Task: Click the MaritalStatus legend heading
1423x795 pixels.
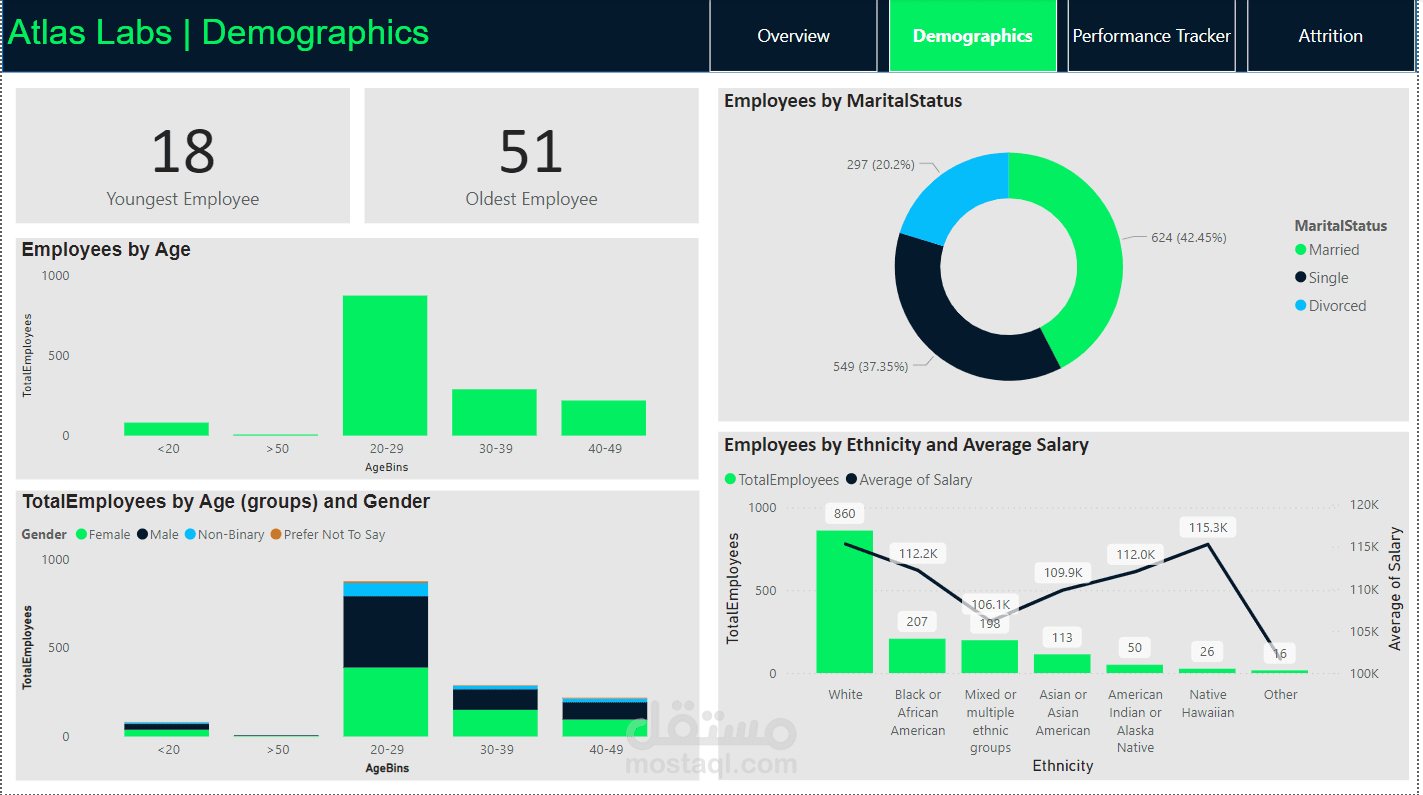Action: (x=1341, y=226)
